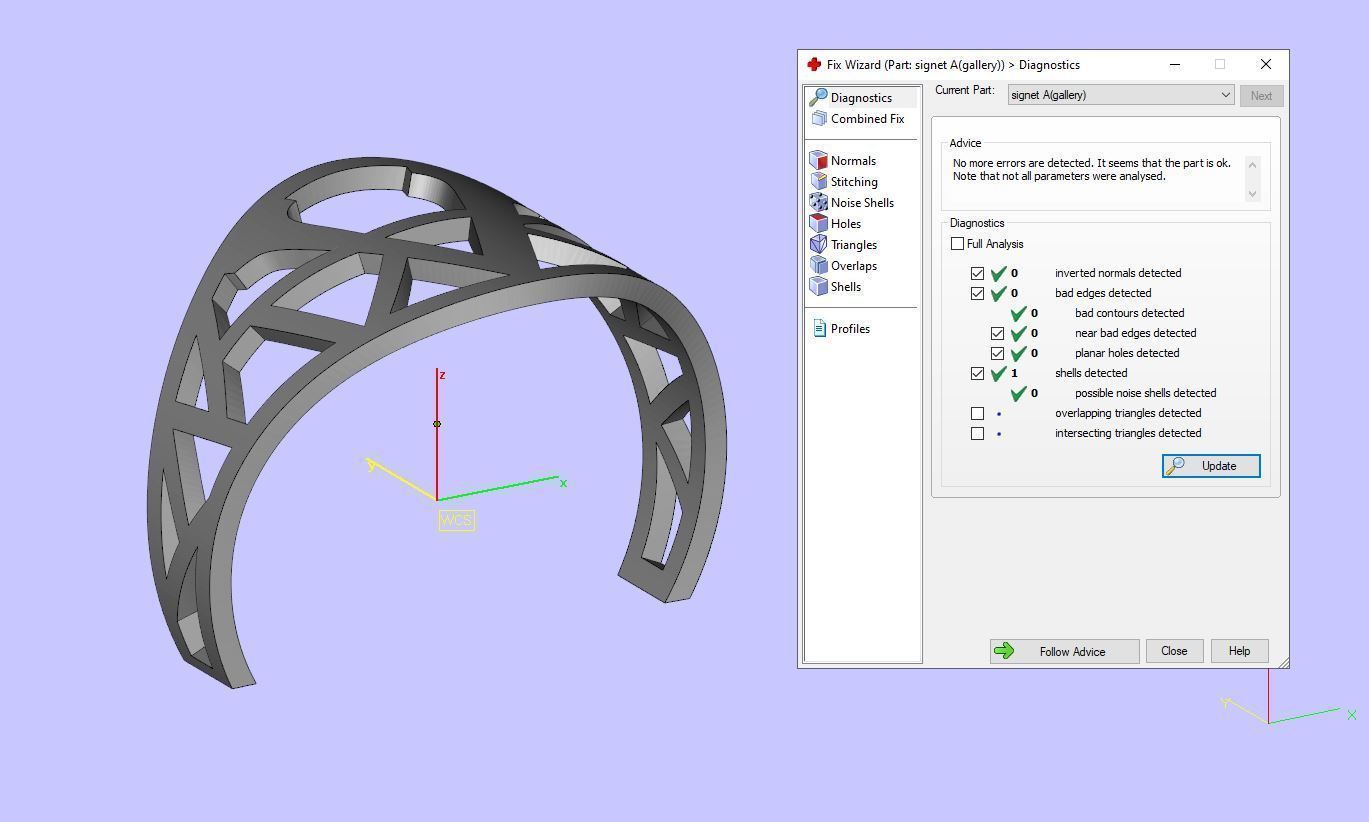Uncheck shells detection checkbox
1369x822 pixels.
[977, 373]
